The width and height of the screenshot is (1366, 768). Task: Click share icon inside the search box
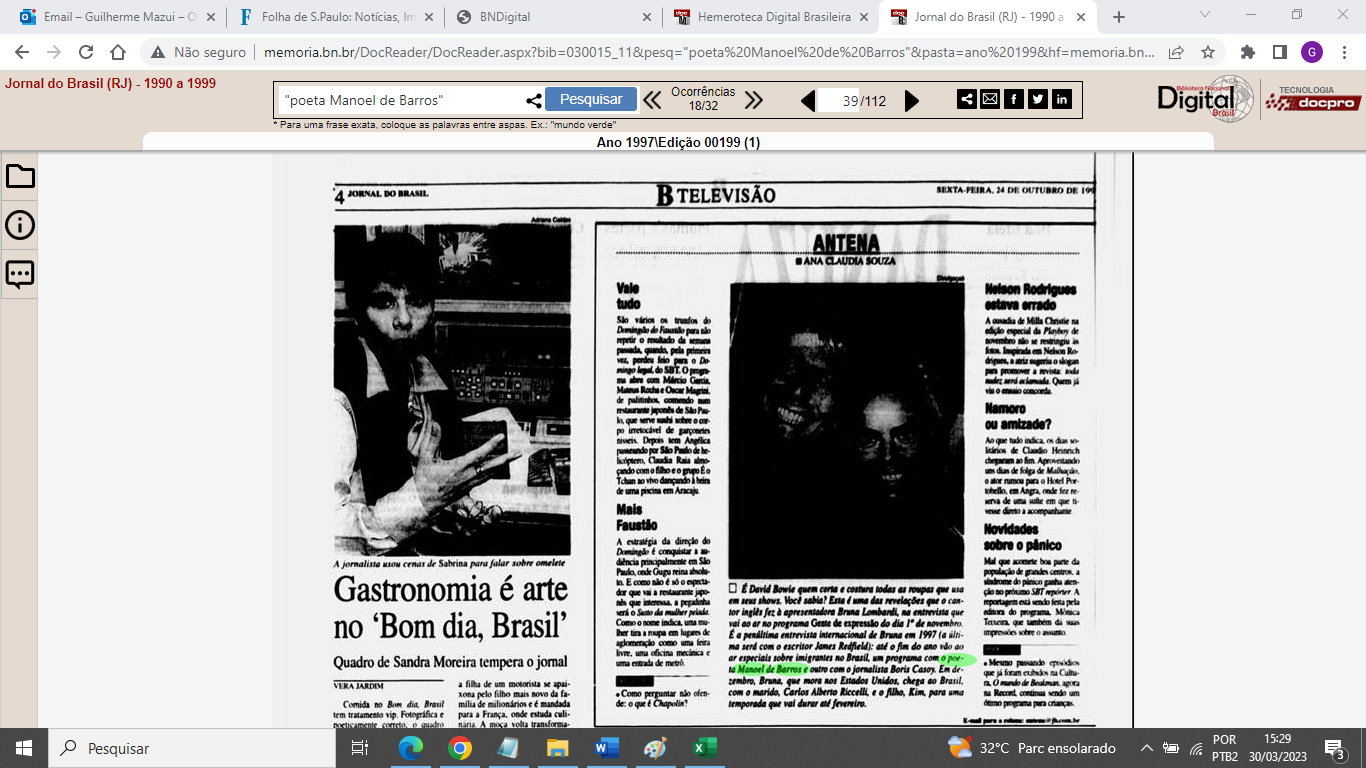coord(533,100)
